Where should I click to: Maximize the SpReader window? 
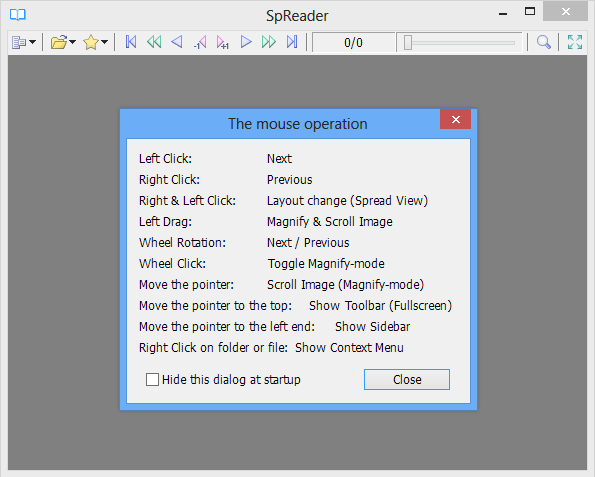(x=530, y=12)
